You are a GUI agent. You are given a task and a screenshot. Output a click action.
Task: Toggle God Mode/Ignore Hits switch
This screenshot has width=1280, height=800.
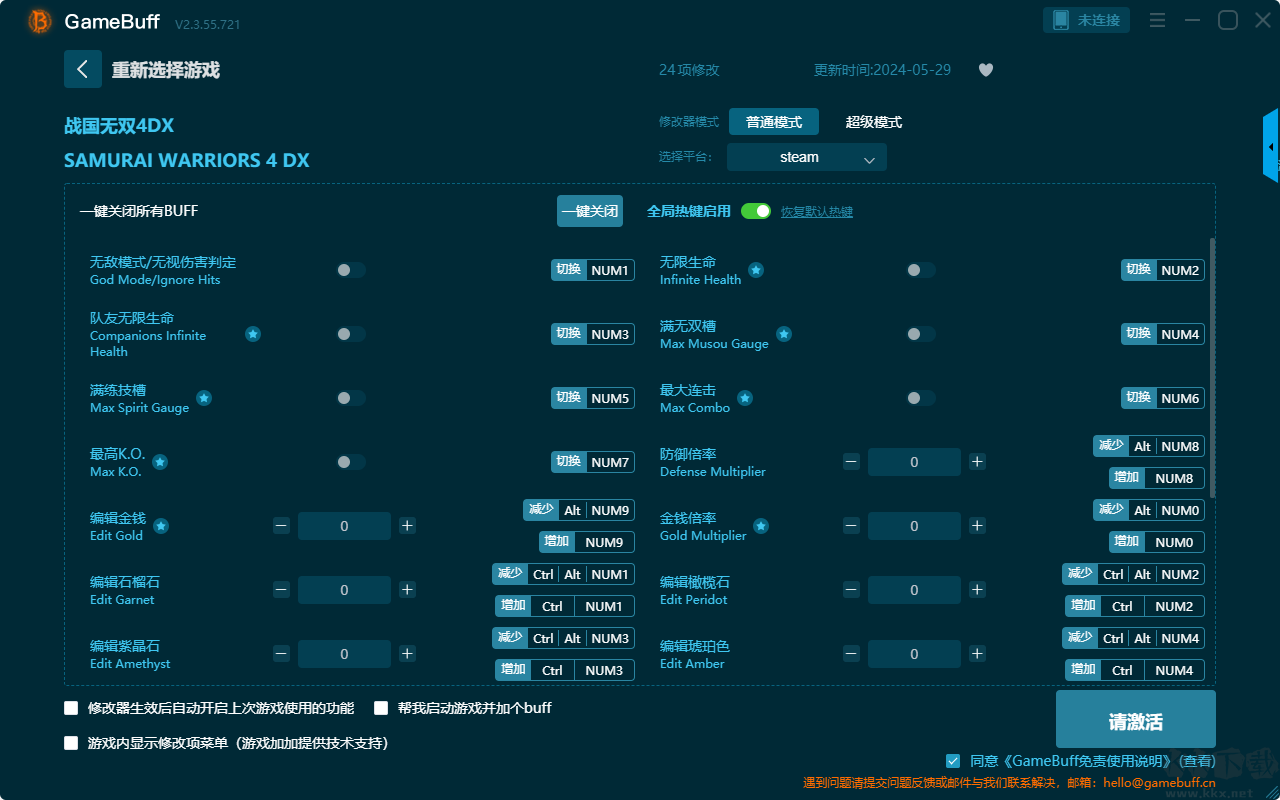pyautogui.click(x=351, y=270)
